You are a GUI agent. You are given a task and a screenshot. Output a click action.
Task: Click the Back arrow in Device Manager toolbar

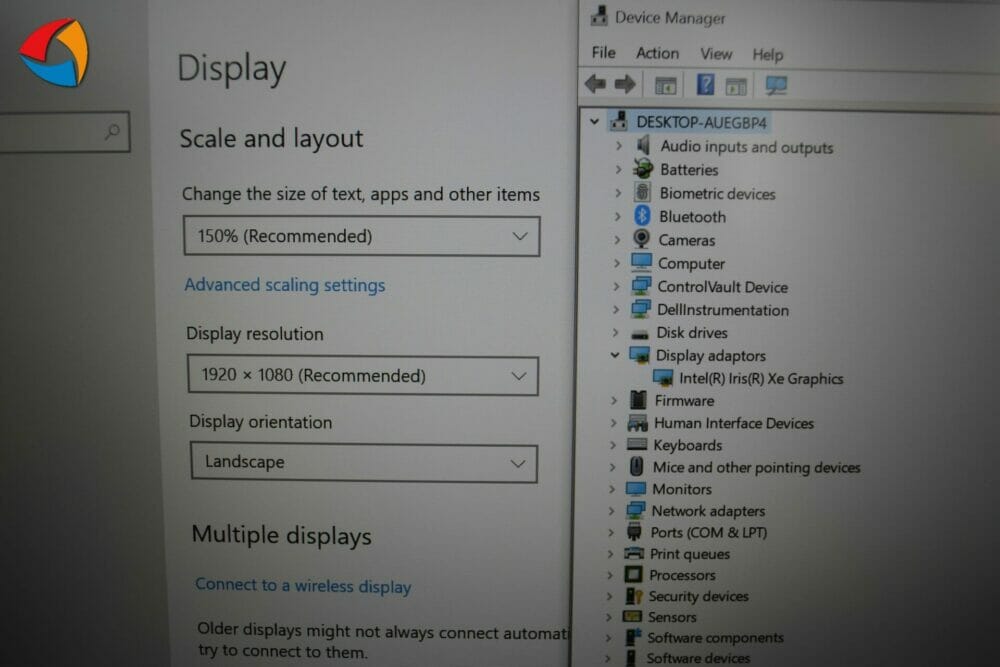[595, 84]
